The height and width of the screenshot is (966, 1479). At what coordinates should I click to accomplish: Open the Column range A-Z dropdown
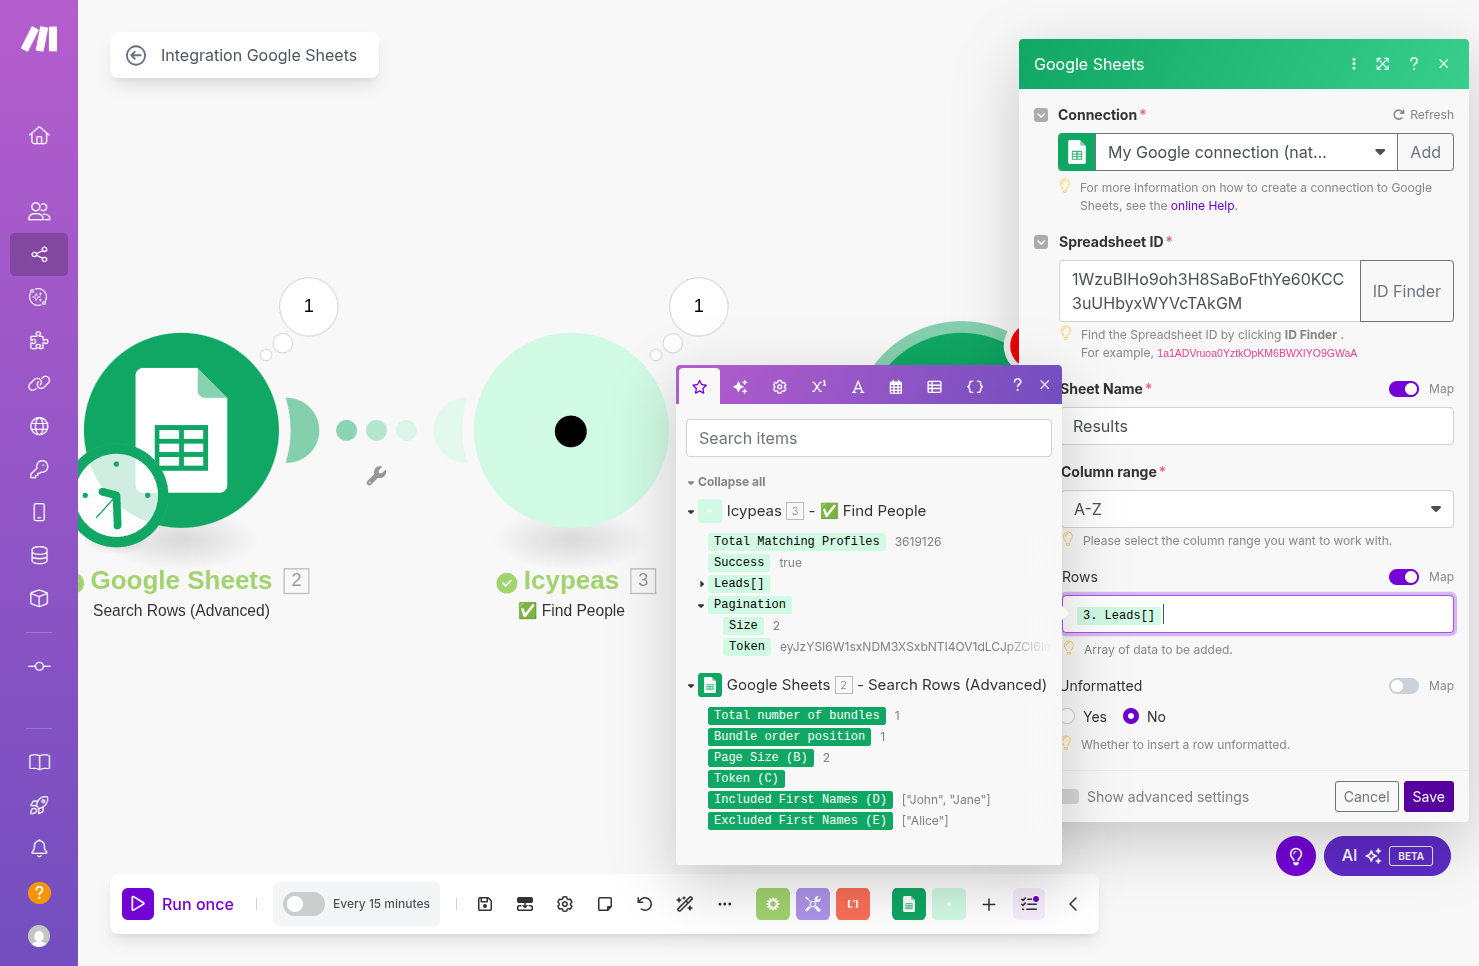pyautogui.click(x=1257, y=509)
